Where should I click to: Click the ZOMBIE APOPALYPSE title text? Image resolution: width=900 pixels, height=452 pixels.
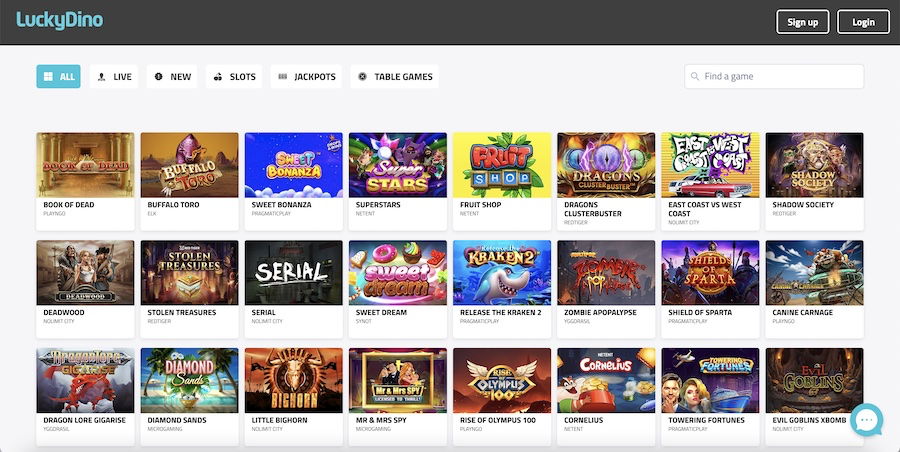[x=600, y=312]
